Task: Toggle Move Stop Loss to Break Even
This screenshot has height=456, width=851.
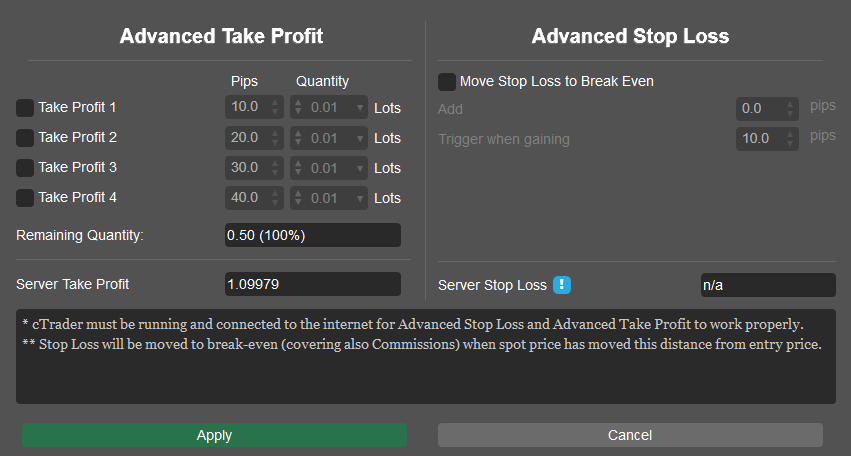Action: pyautogui.click(x=447, y=81)
